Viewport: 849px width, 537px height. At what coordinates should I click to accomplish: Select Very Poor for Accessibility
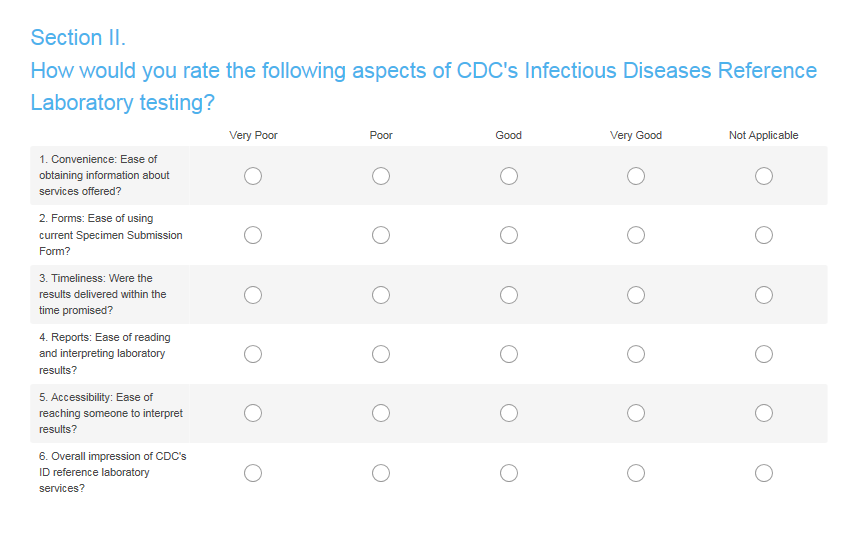pyautogui.click(x=253, y=413)
